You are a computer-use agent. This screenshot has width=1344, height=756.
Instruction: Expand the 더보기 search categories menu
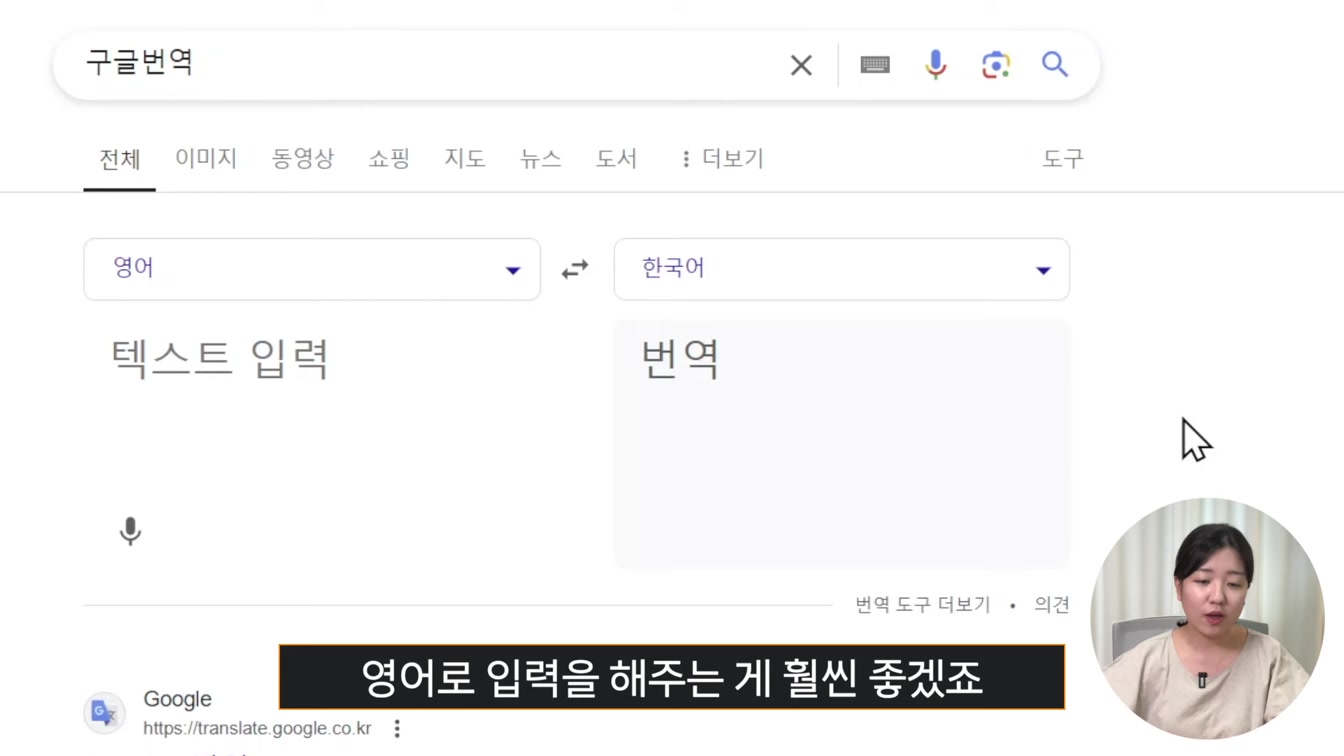coord(722,159)
